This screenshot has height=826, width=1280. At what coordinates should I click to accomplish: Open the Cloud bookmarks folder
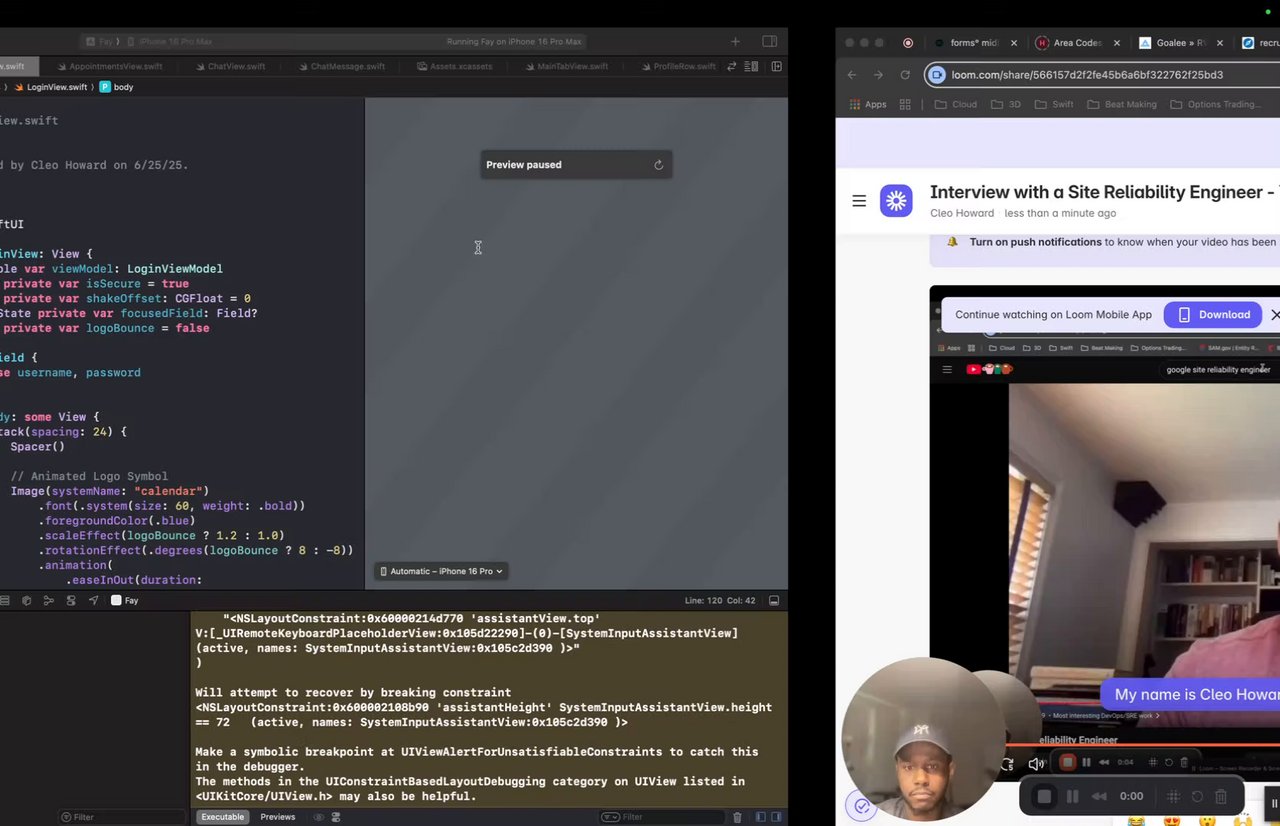pyautogui.click(x=955, y=104)
